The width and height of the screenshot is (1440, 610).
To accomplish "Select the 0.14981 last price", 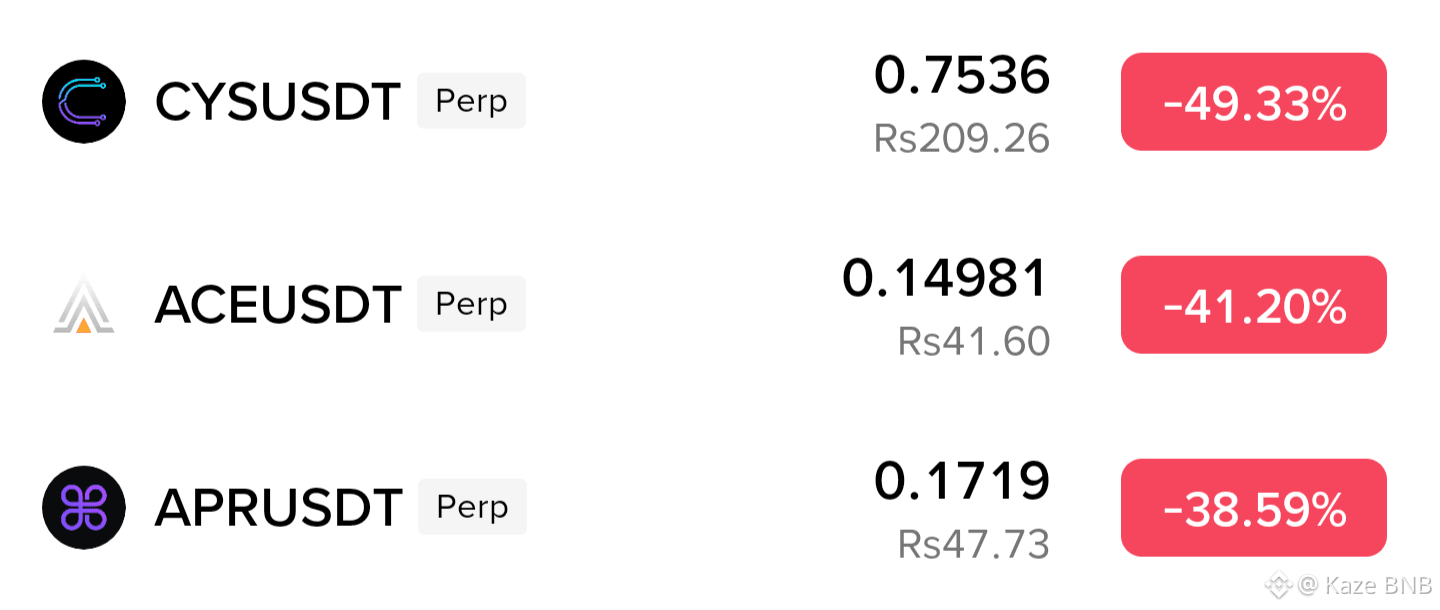I will 946,279.
